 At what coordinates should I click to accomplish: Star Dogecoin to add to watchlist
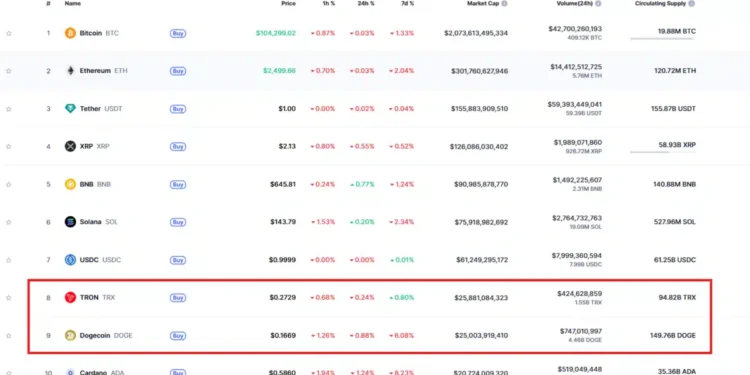pyautogui.click(x=9, y=335)
